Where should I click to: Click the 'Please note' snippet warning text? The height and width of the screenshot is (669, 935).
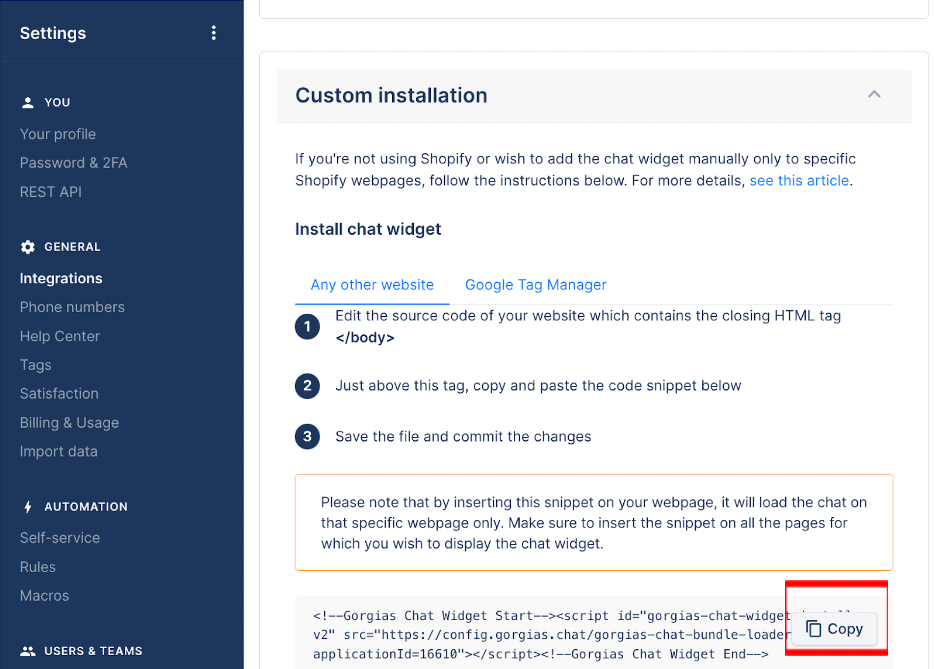(x=593, y=523)
